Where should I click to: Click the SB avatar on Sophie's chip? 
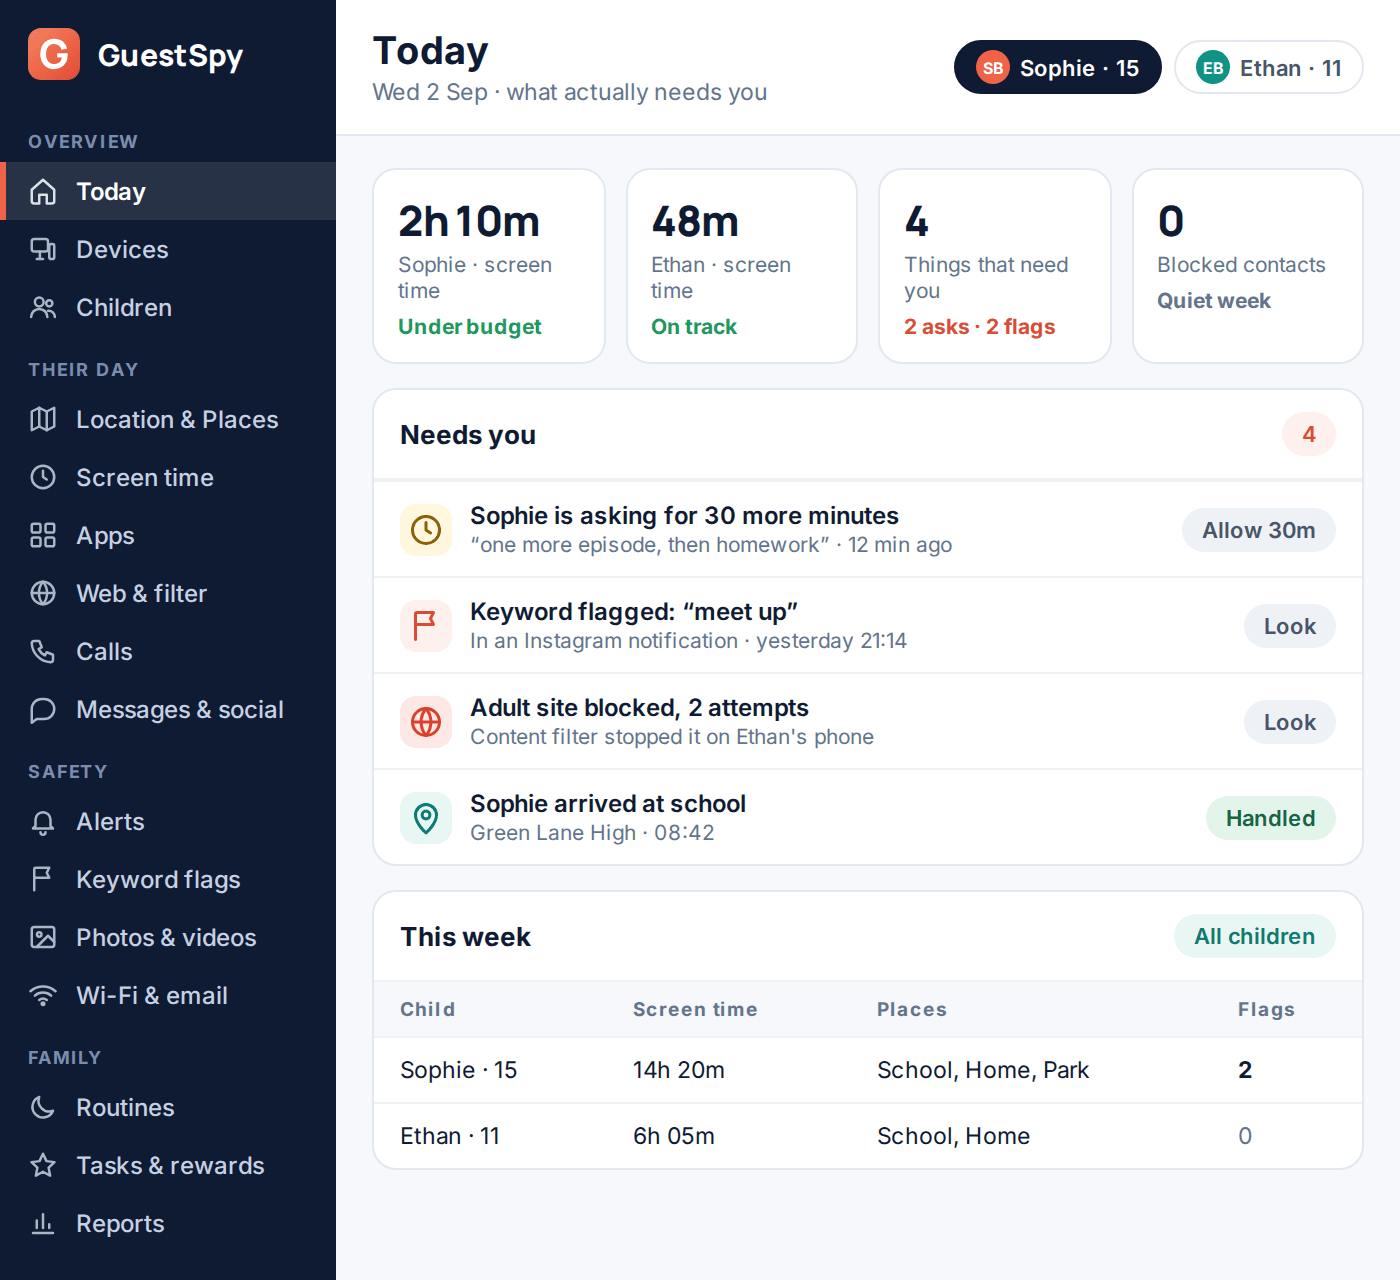(x=993, y=68)
